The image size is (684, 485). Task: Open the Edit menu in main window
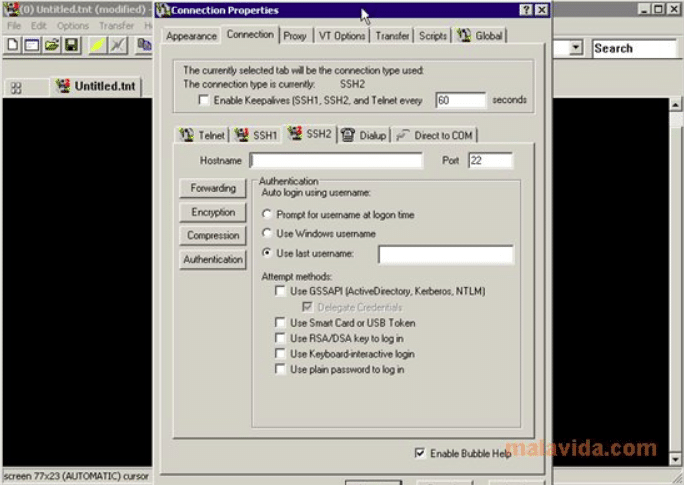[38, 26]
